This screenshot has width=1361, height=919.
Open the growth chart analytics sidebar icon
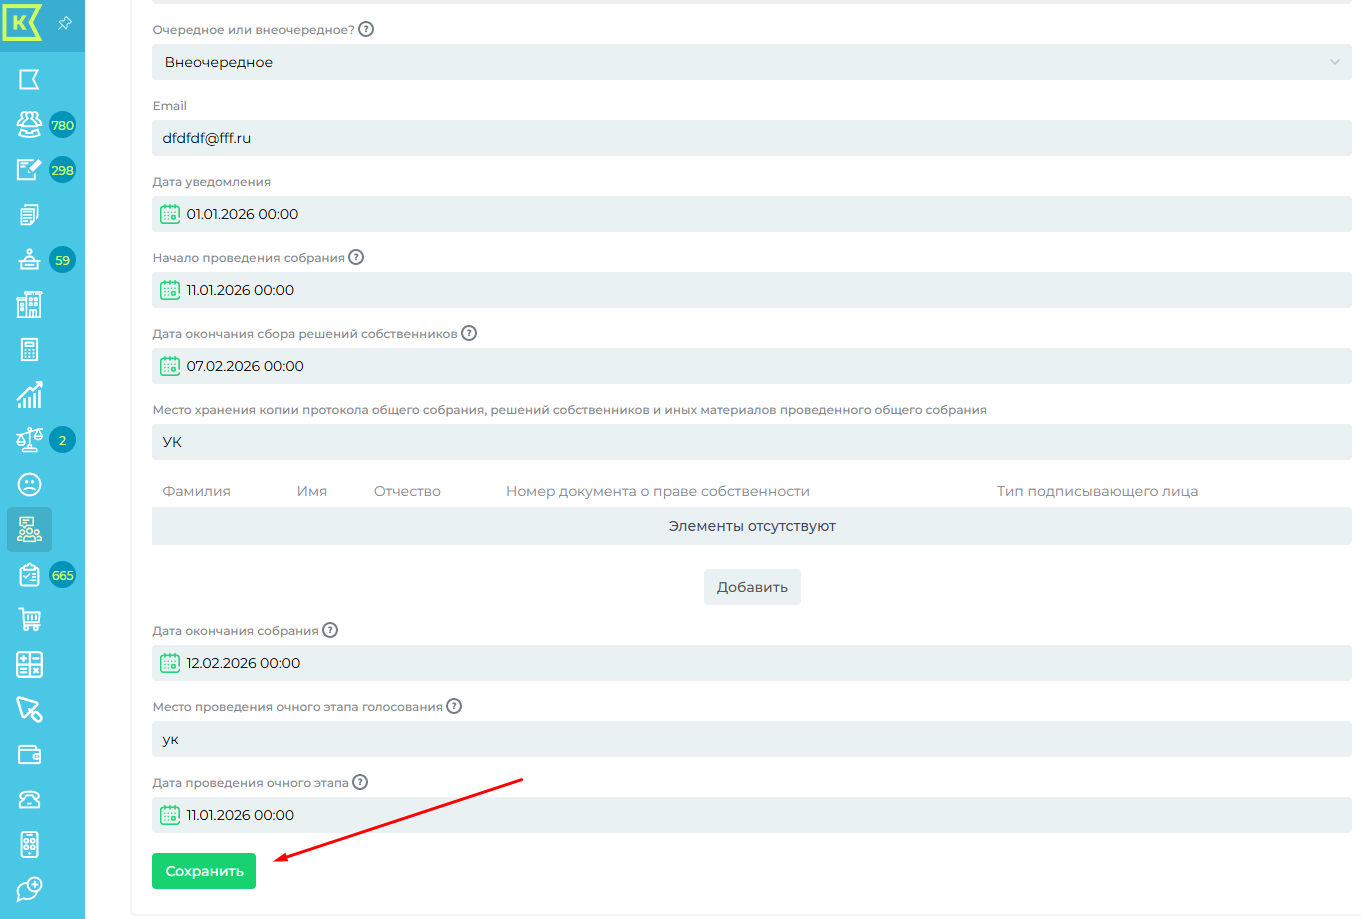point(29,395)
